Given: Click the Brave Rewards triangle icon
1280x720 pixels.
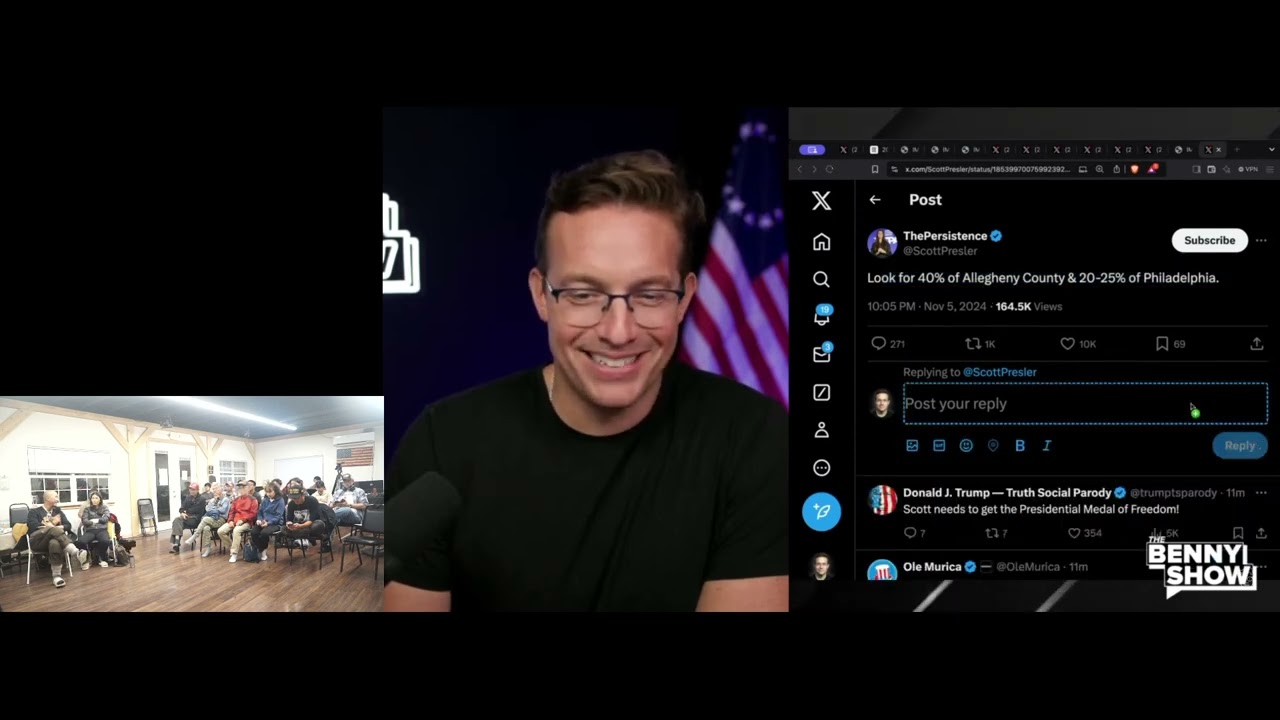Looking at the screenshot, I should (1152, 168).
